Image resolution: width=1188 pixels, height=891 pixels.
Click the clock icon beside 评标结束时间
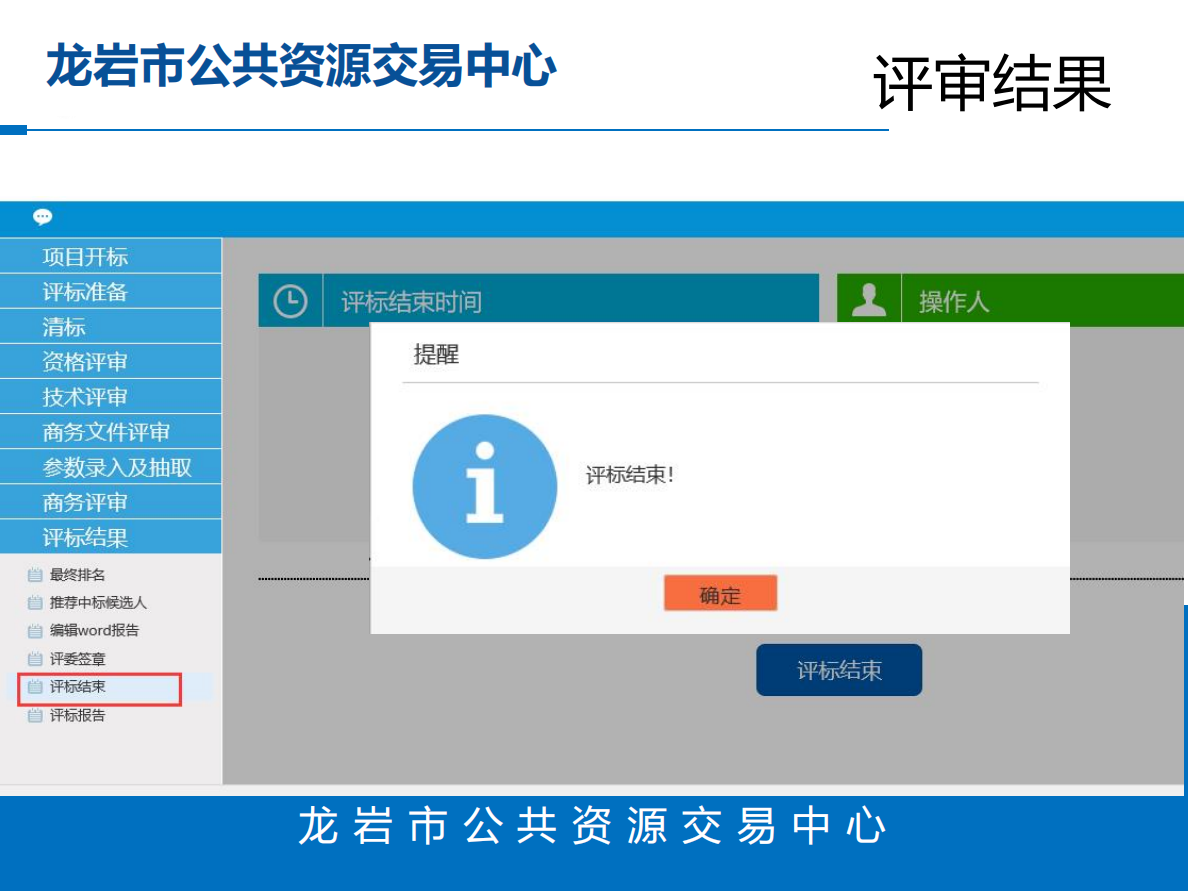point(290,302)
